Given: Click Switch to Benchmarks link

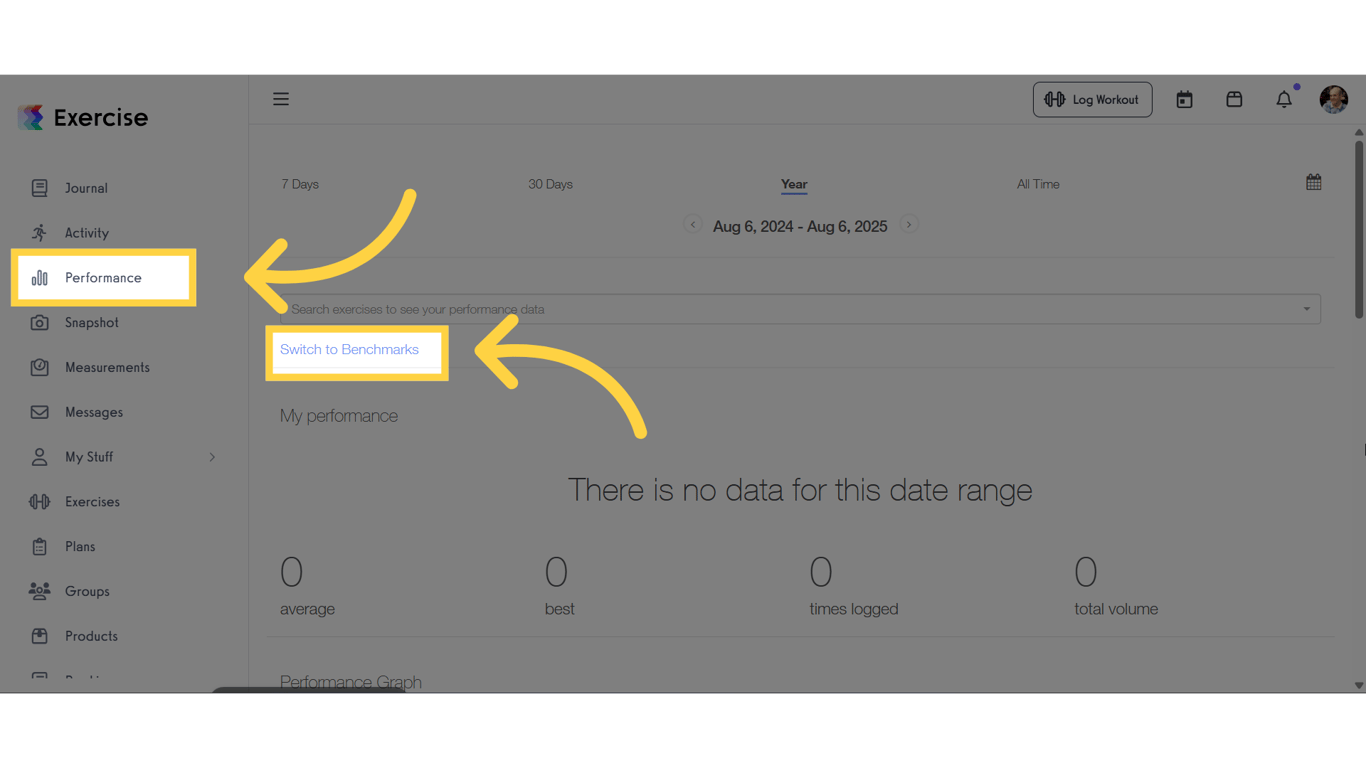Looking at the screenshot, I should click(x=349, y=350).
